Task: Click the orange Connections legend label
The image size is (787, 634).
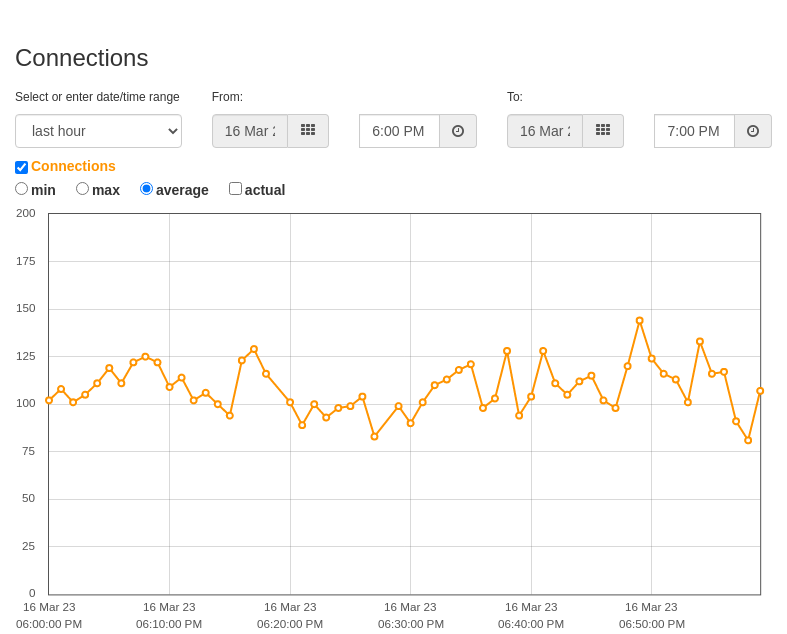Action: click(x=73, y=166)
